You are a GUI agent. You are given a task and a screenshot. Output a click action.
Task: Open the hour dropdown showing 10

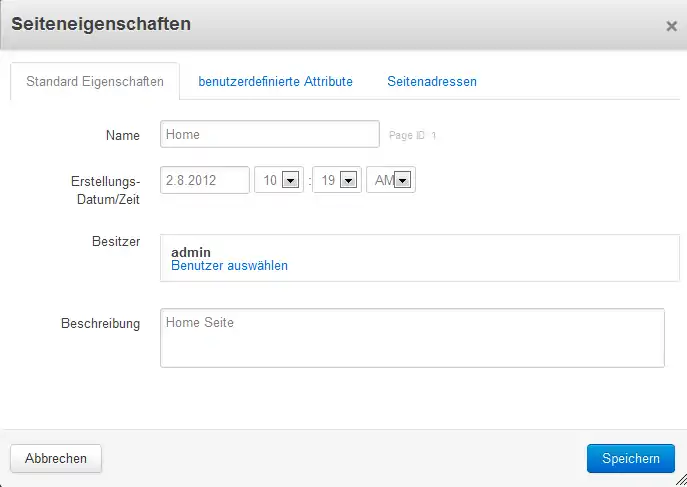pos(279,180)
